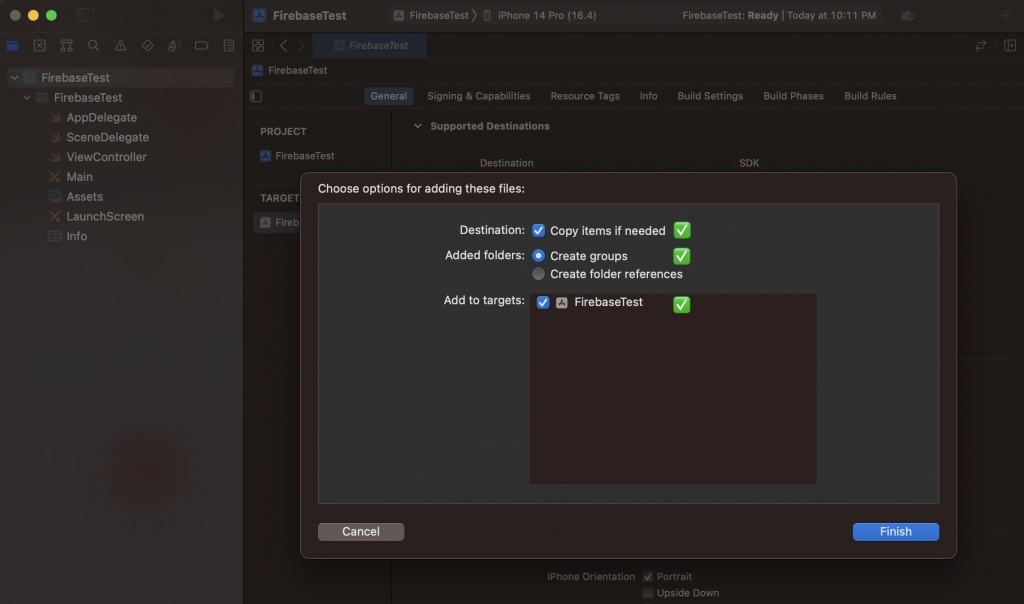Add editor on right icon
The height and width of the screenshot is (604, 1024).
[1010, 46]
